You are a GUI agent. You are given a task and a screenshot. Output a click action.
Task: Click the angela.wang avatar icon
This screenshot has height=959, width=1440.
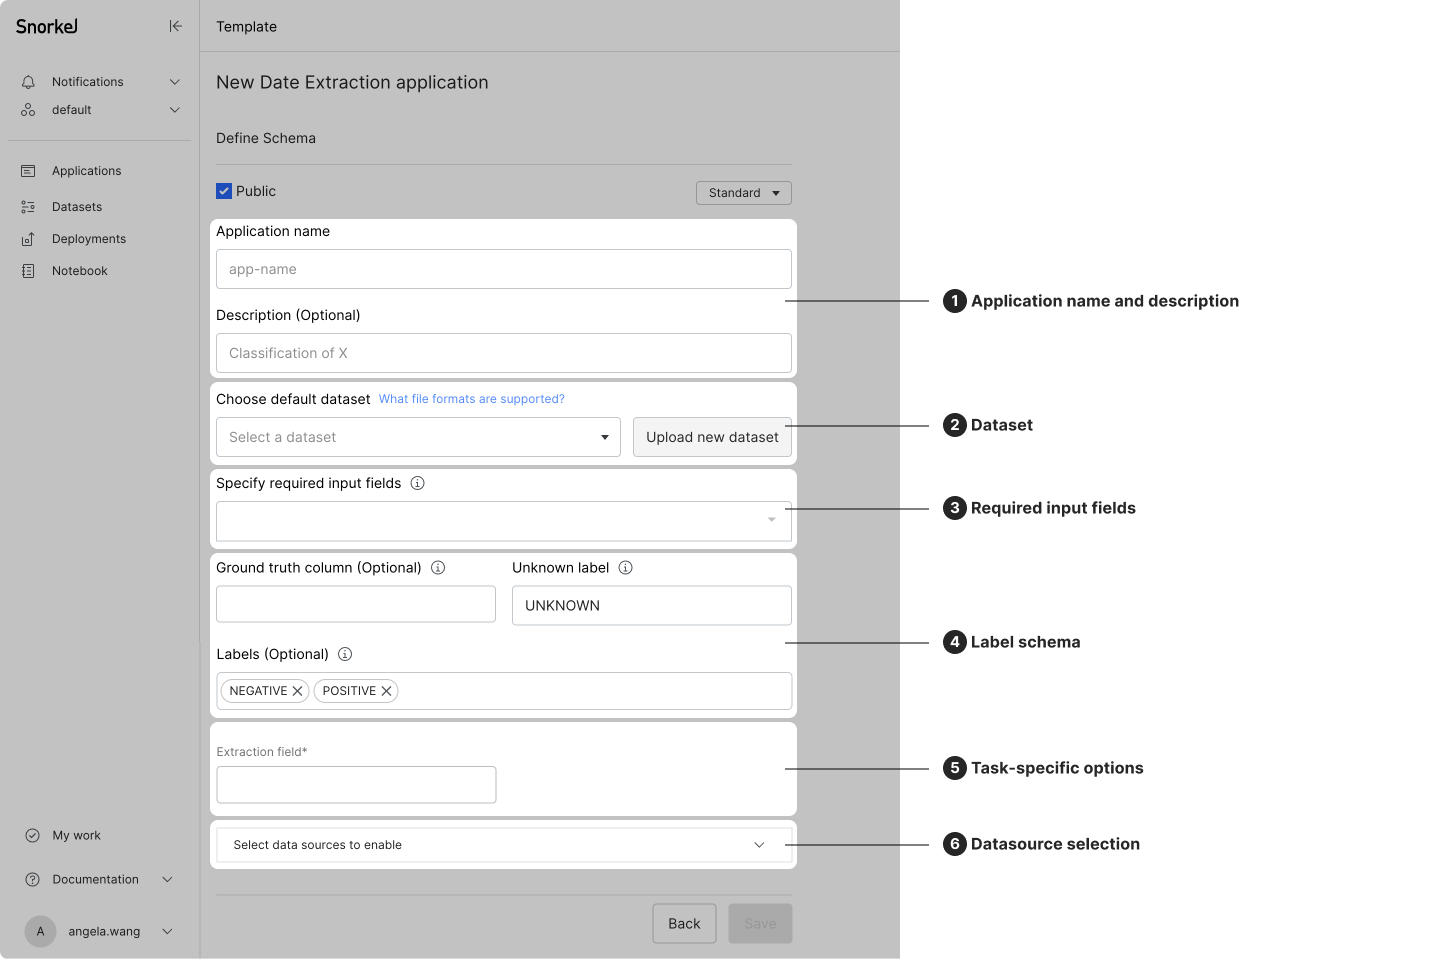(x=40, y=931)
